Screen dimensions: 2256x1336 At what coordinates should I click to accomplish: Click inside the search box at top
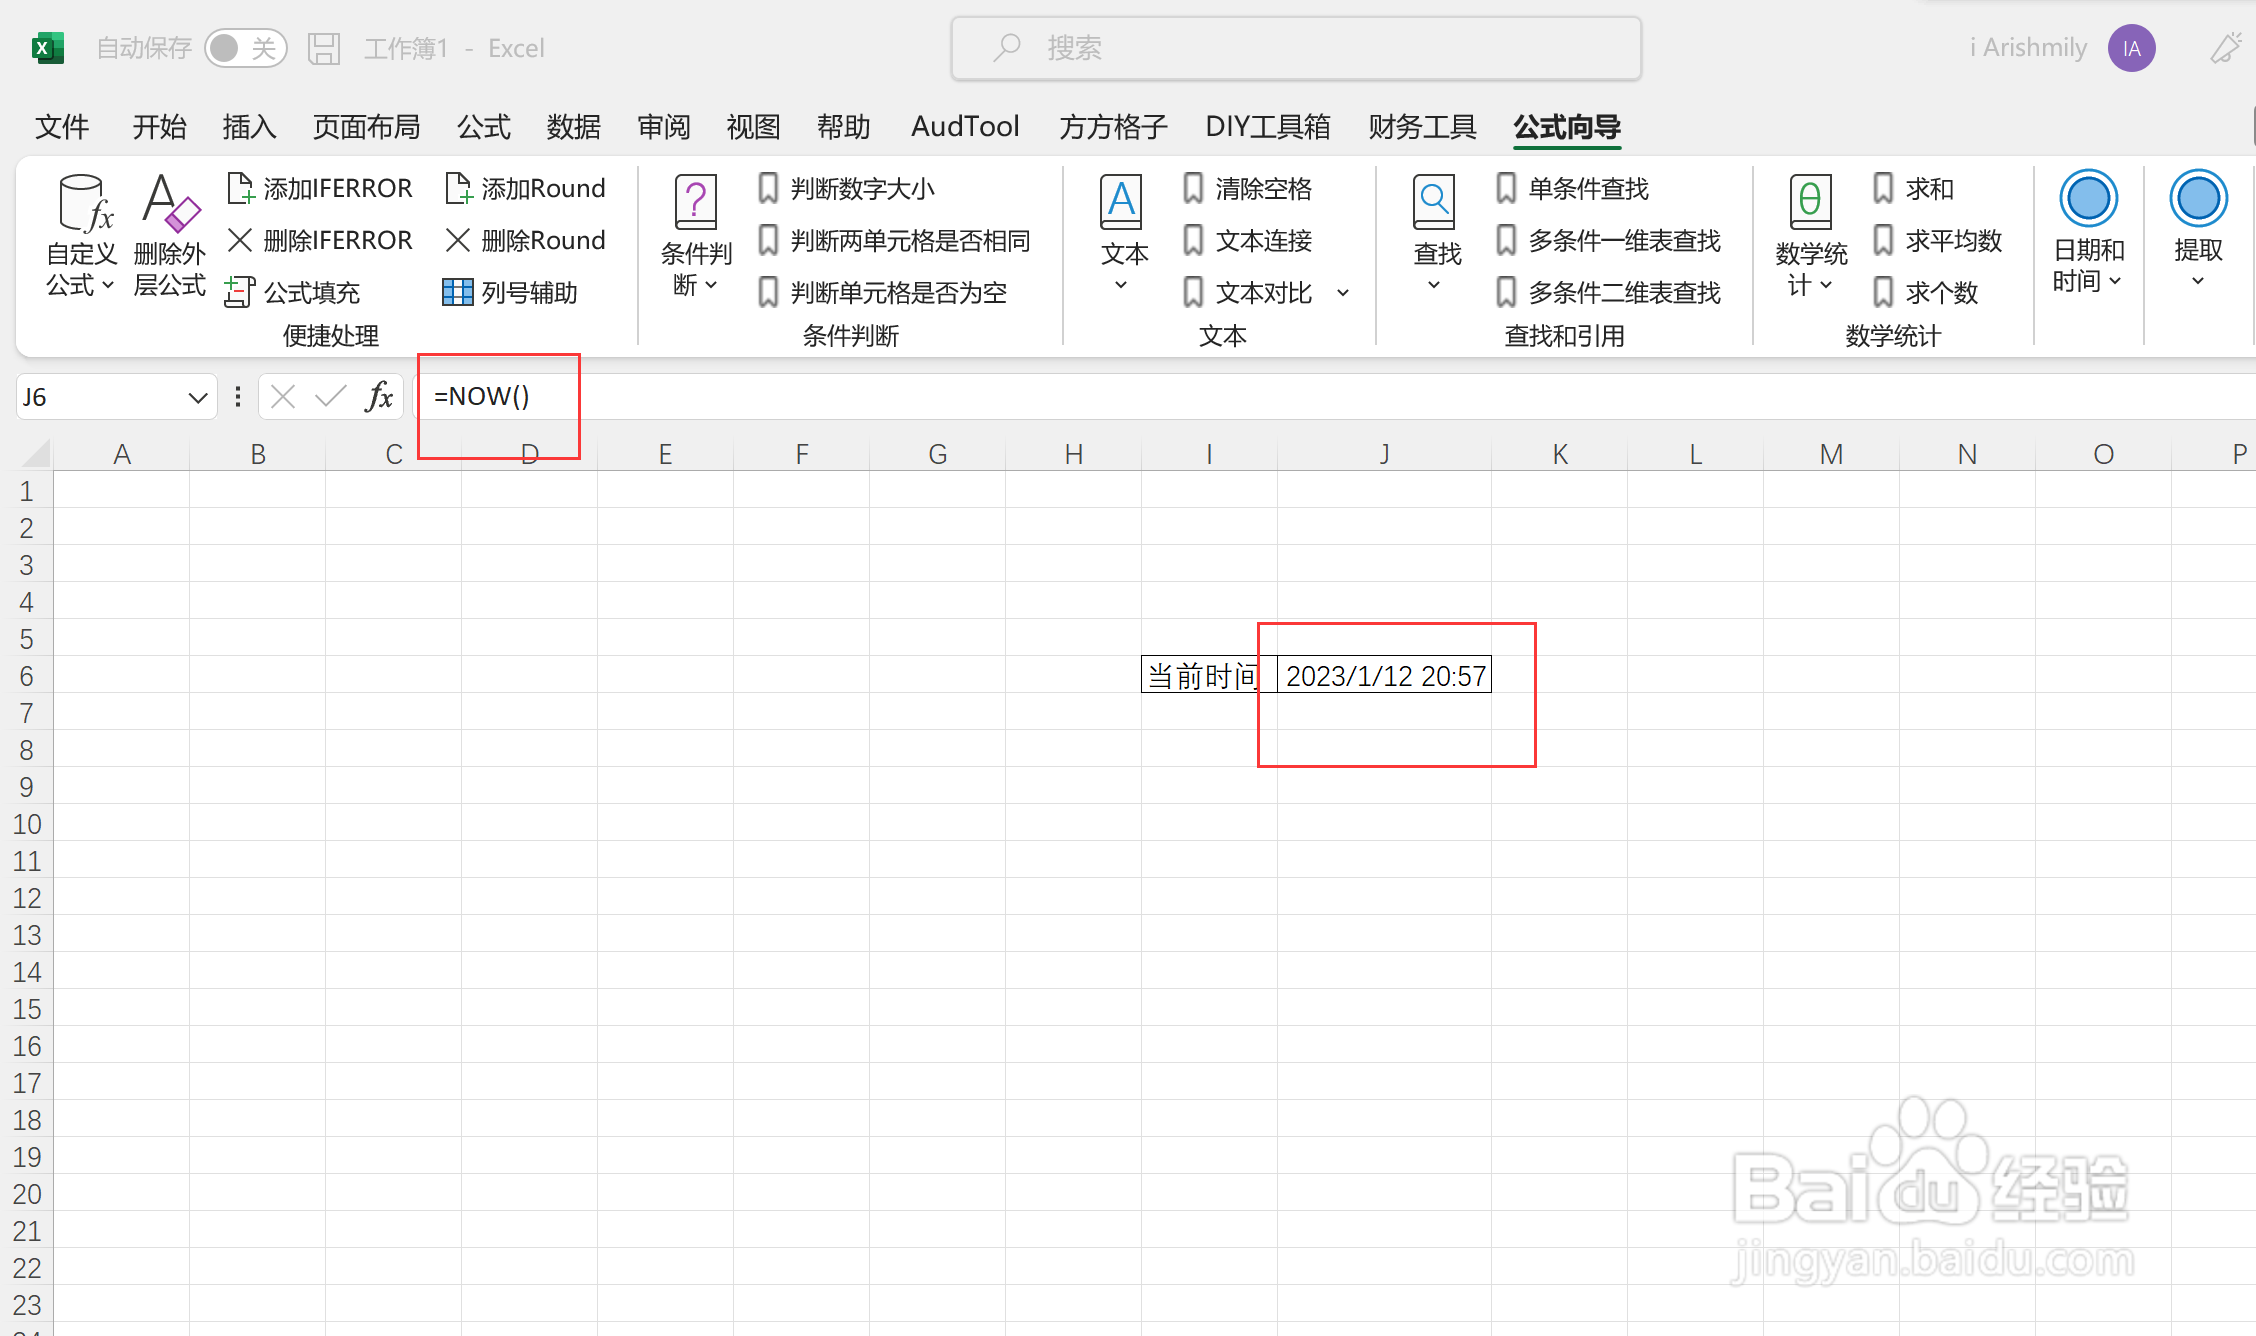click(x=1295, y=47)
